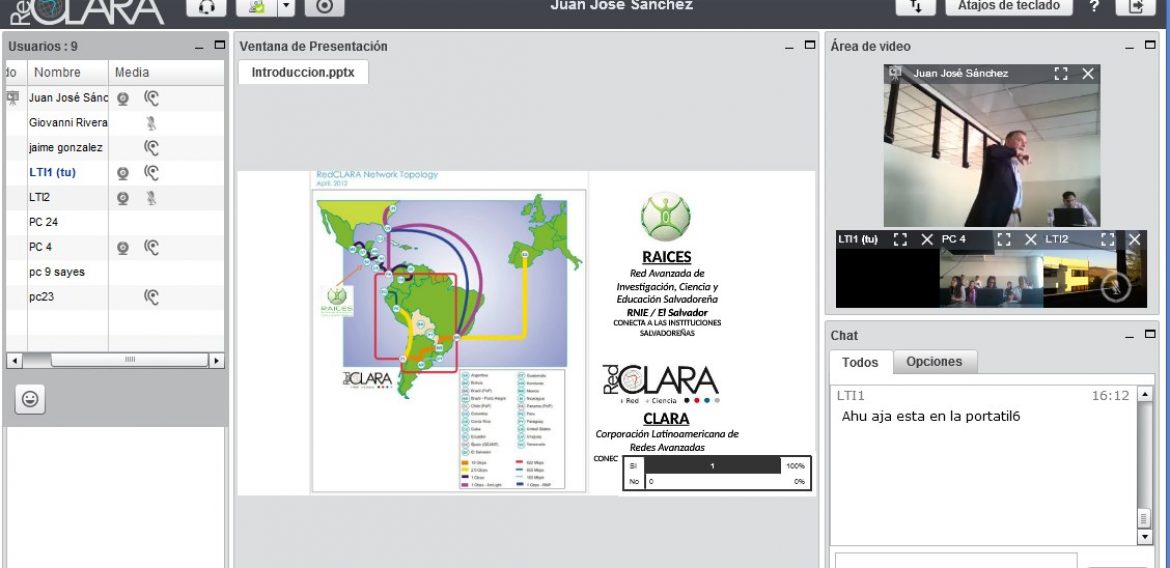Select the Introduccion.pptx tab

point(303,72)
